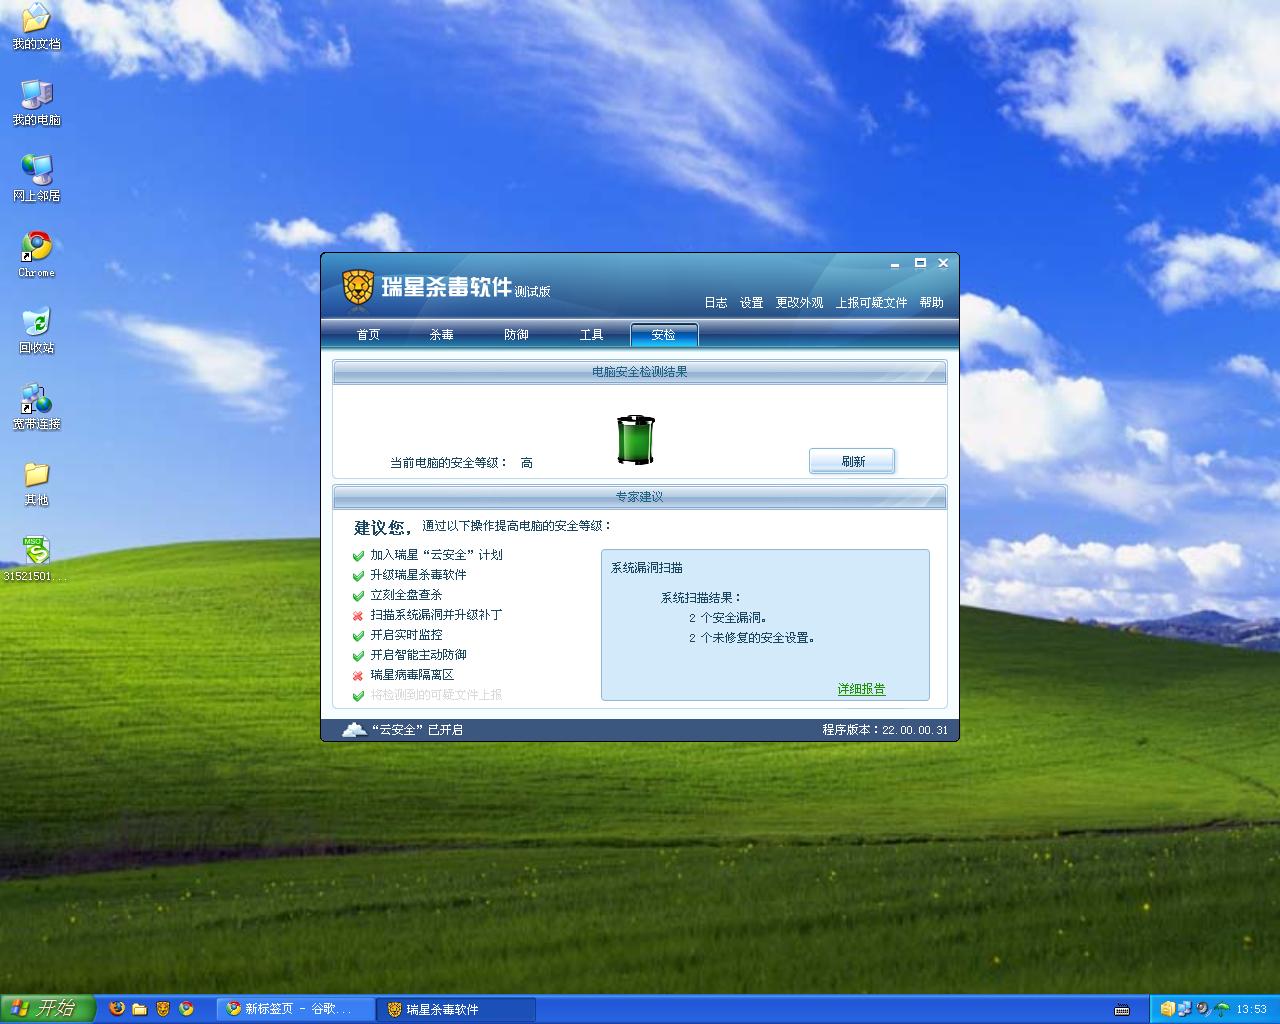Image resolution: width=1280 pixels, height=1024 pixels.
Task: Click Rising antivirus quick launch icon
Action: click(x=163, y=1009)
